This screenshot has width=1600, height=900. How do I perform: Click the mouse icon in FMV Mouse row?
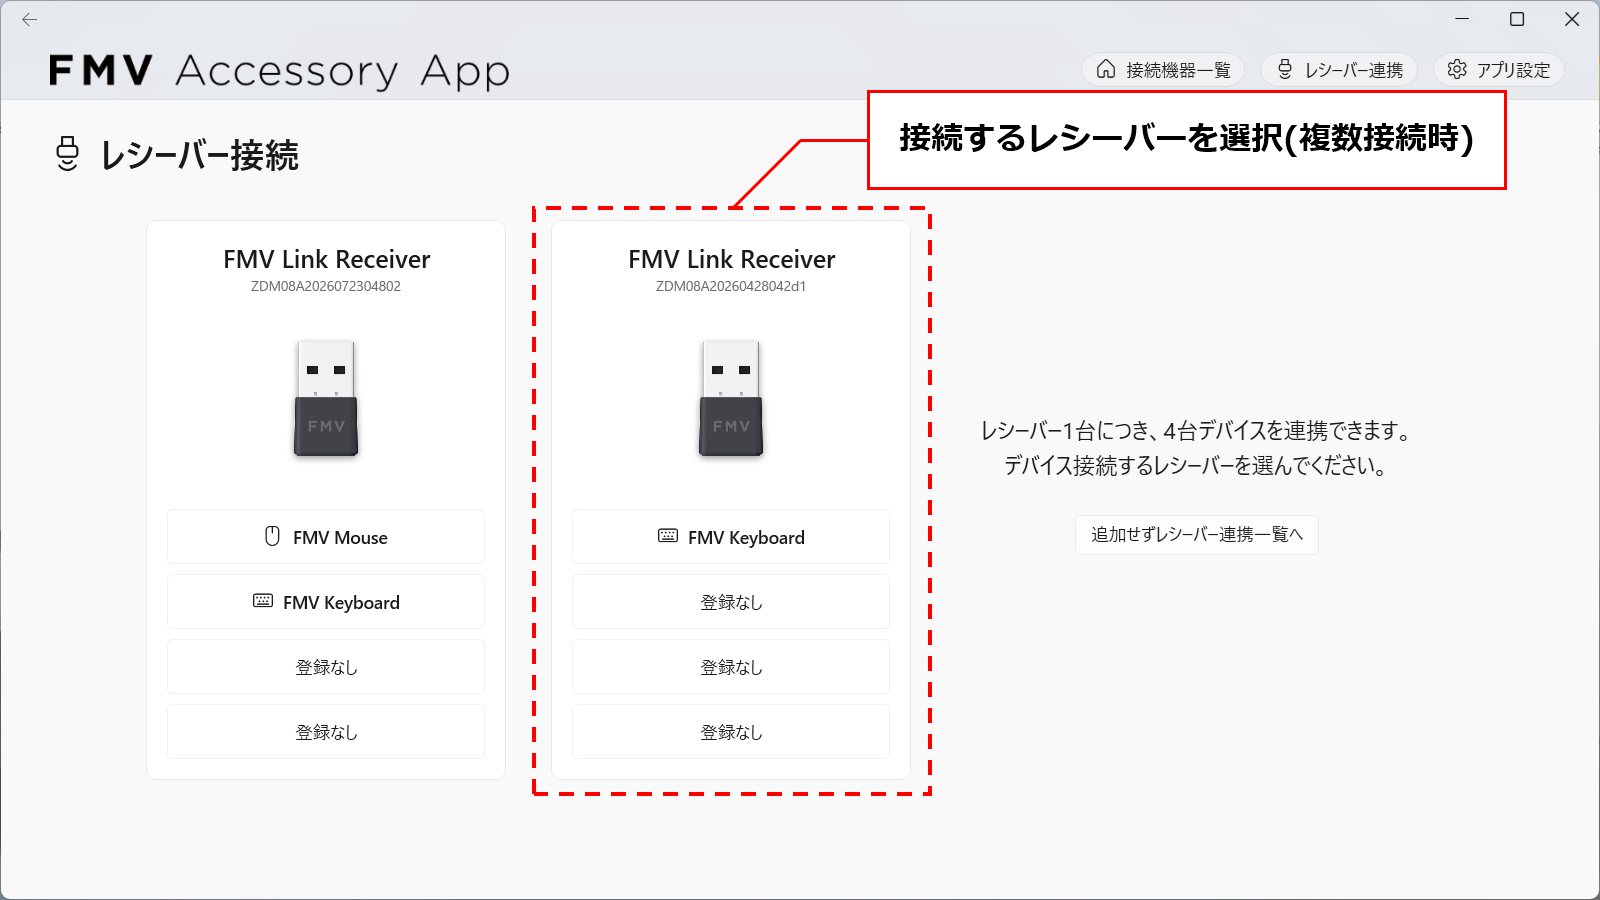(x=272, y=536)
